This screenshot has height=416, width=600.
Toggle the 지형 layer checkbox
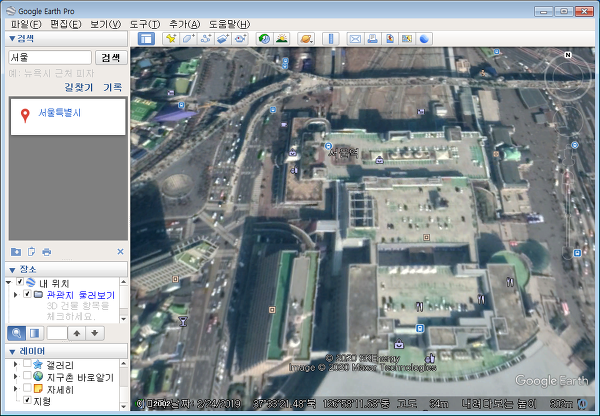pos(27,400)
